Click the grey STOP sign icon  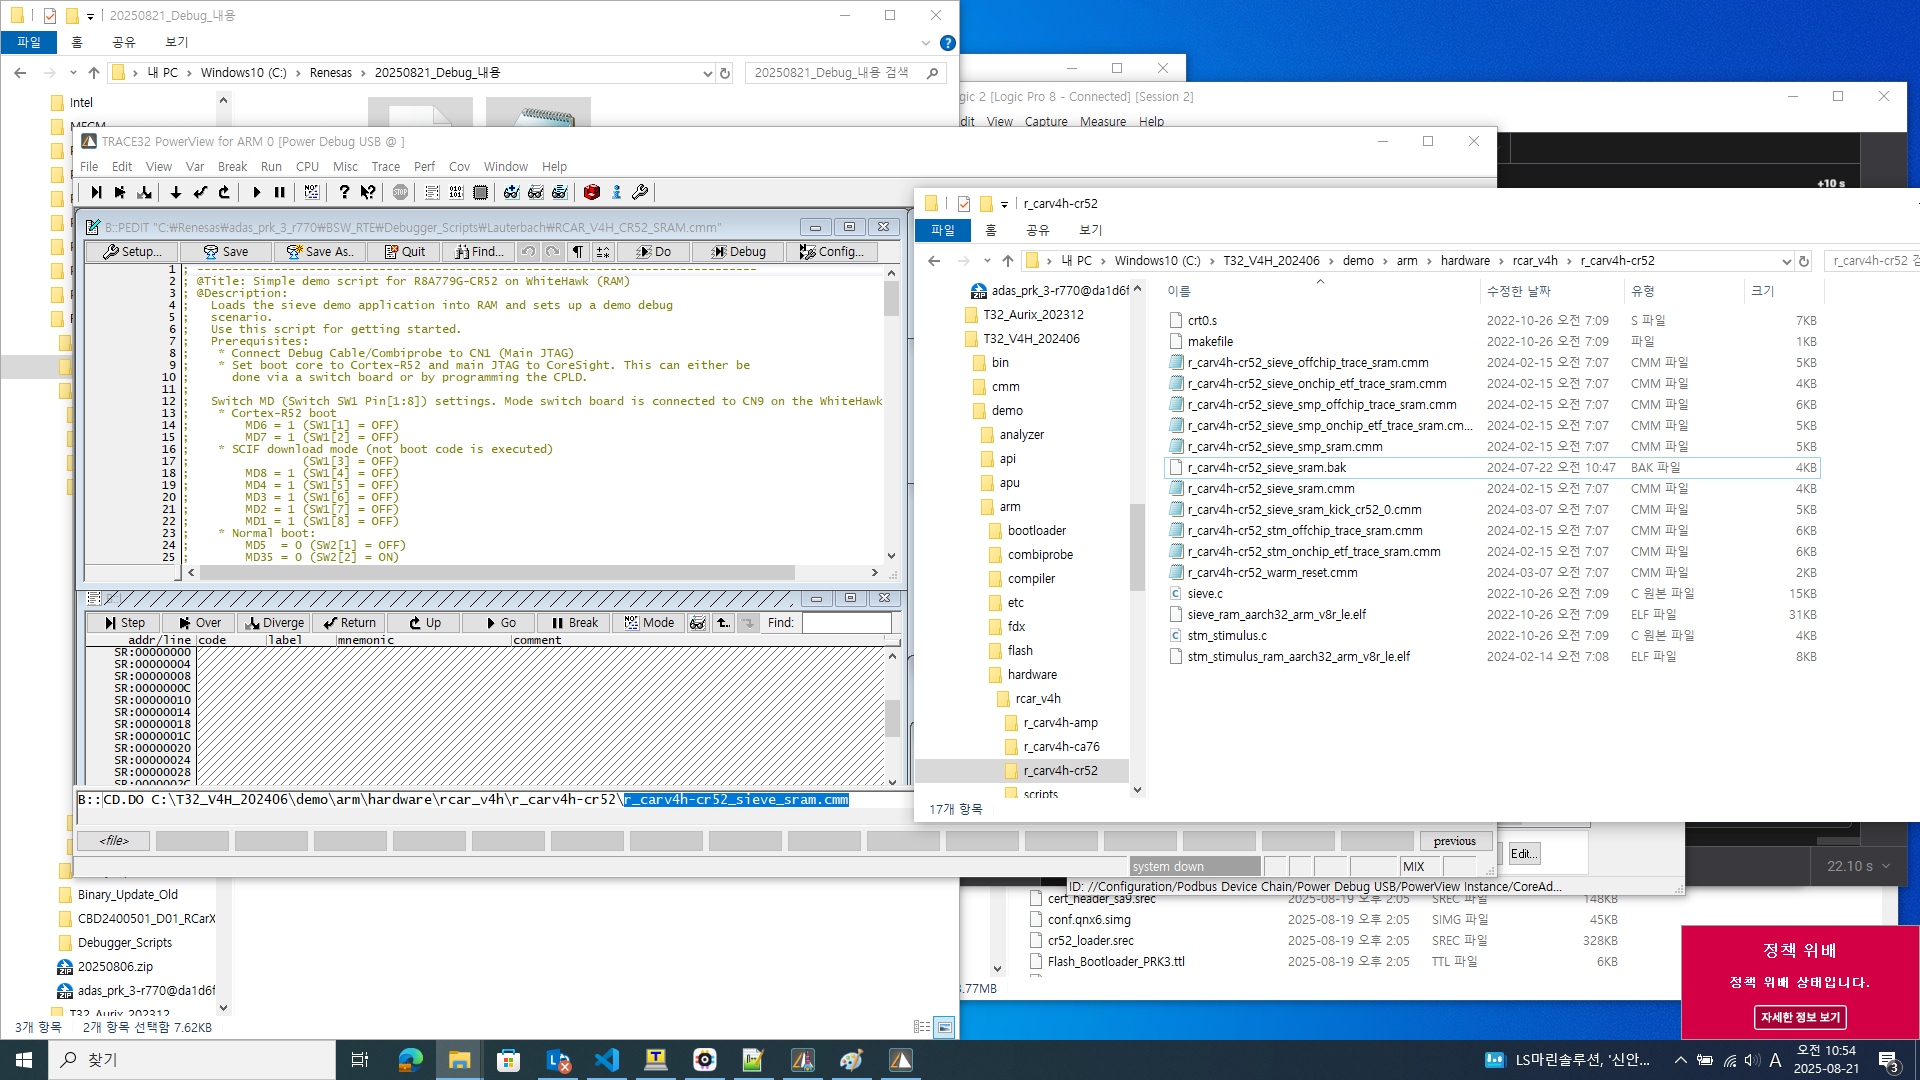400,192
